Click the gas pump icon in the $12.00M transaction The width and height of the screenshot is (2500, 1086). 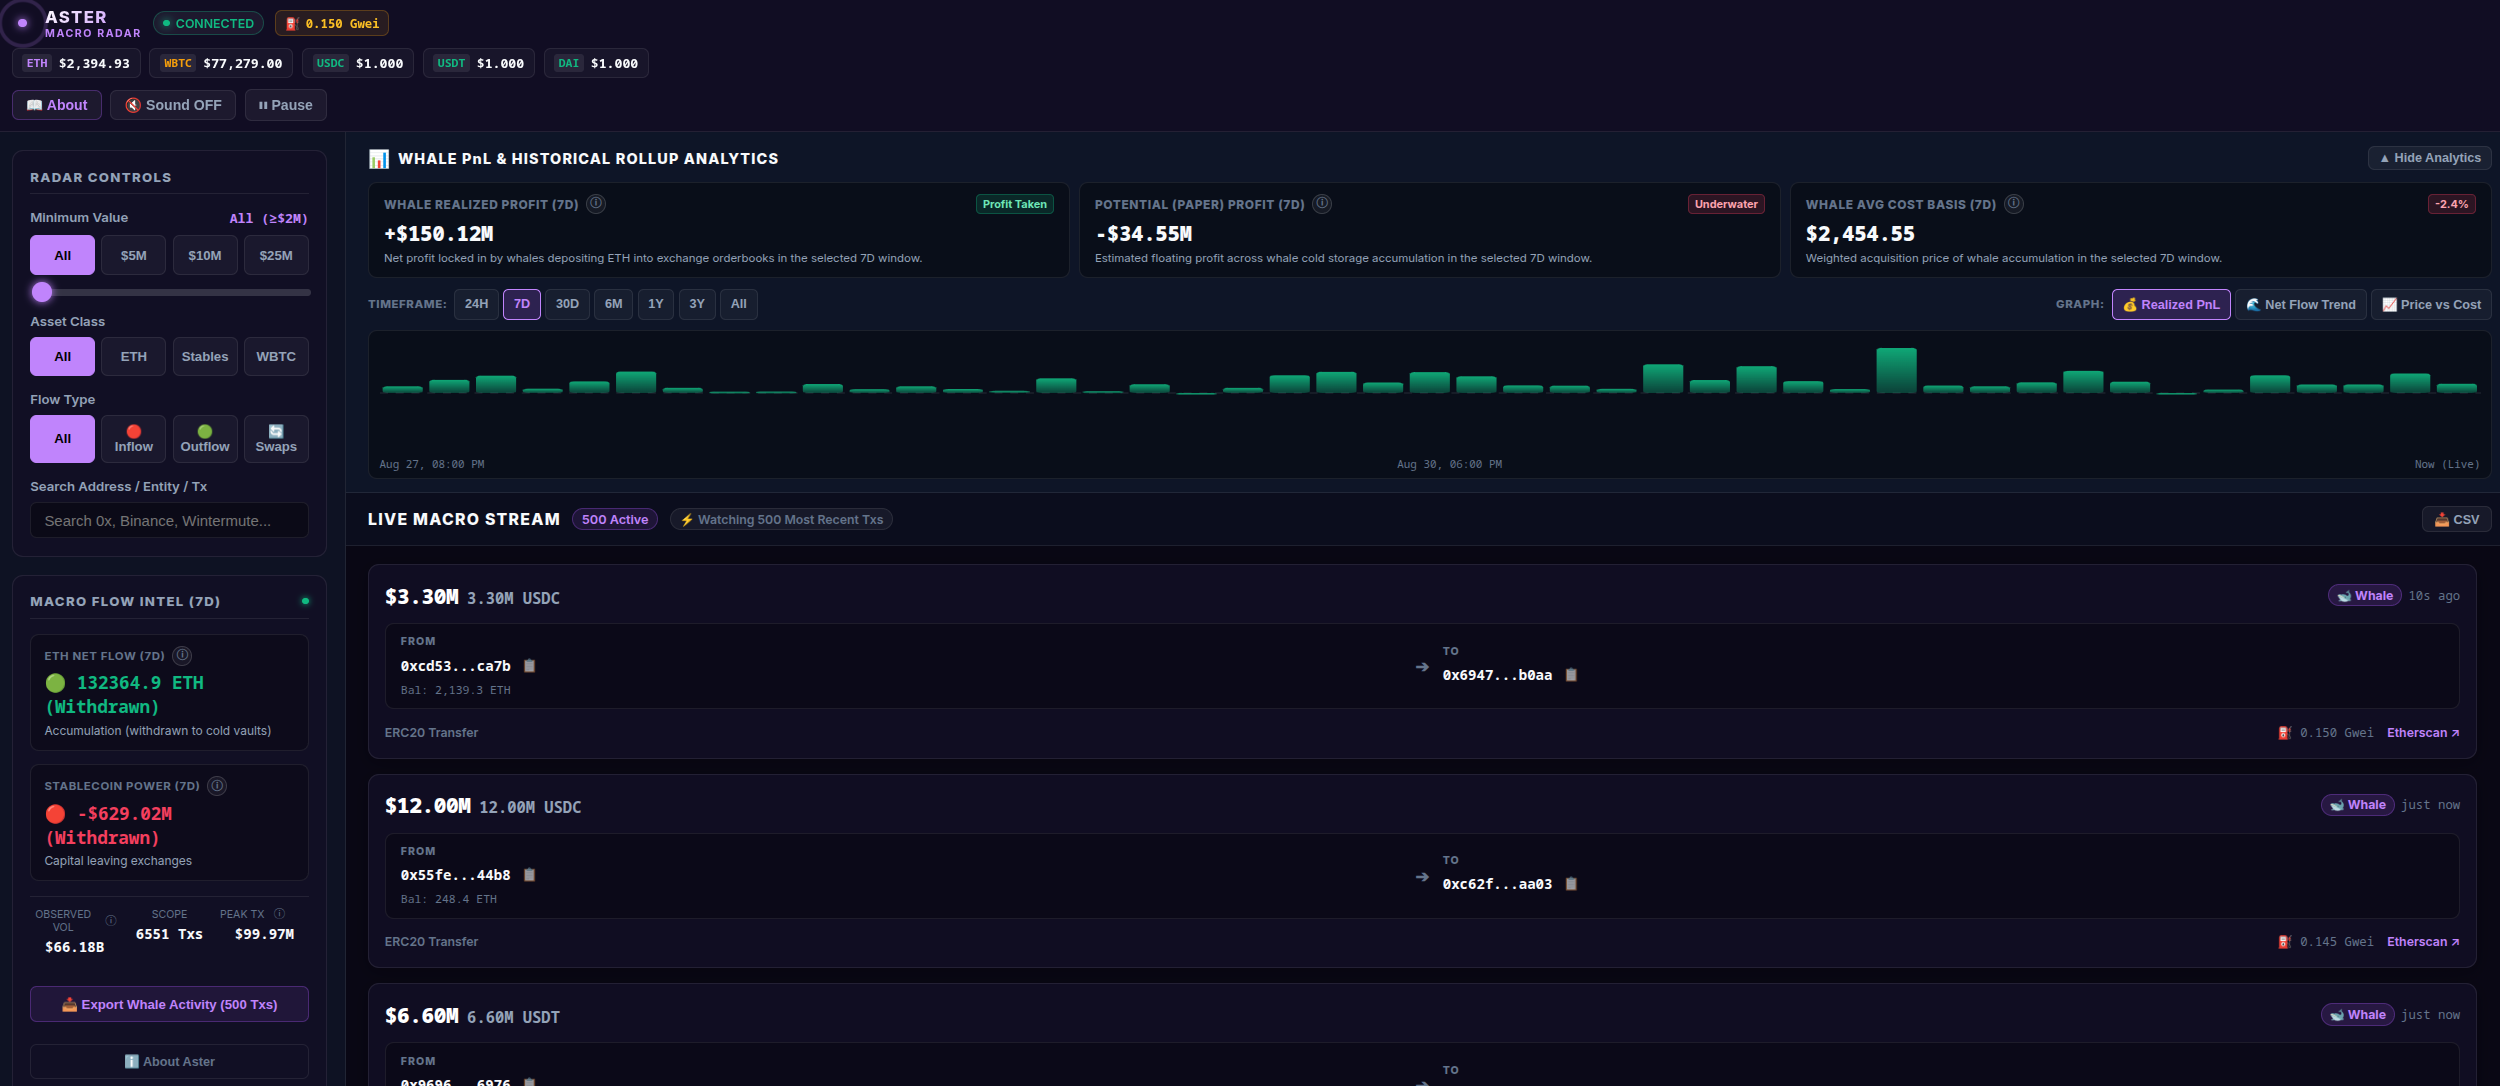point(2284,942)
